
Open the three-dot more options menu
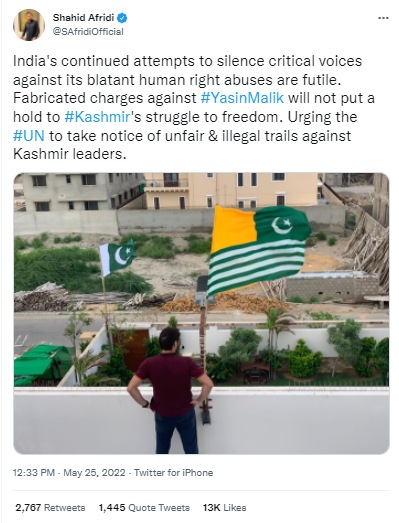383,18
